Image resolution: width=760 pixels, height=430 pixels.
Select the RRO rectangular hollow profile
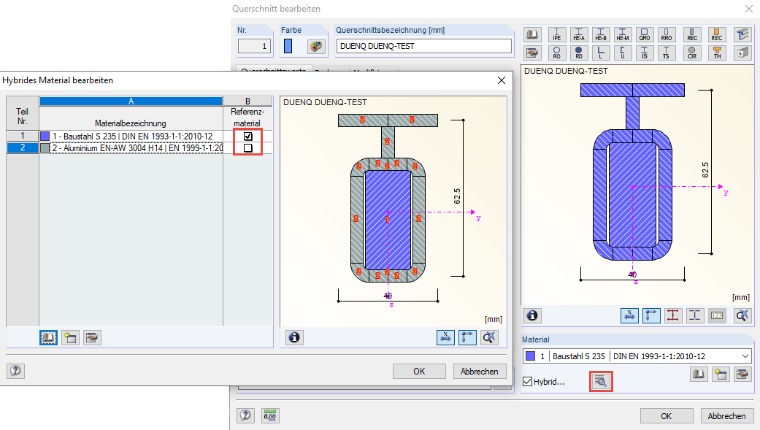pos(666,34)
